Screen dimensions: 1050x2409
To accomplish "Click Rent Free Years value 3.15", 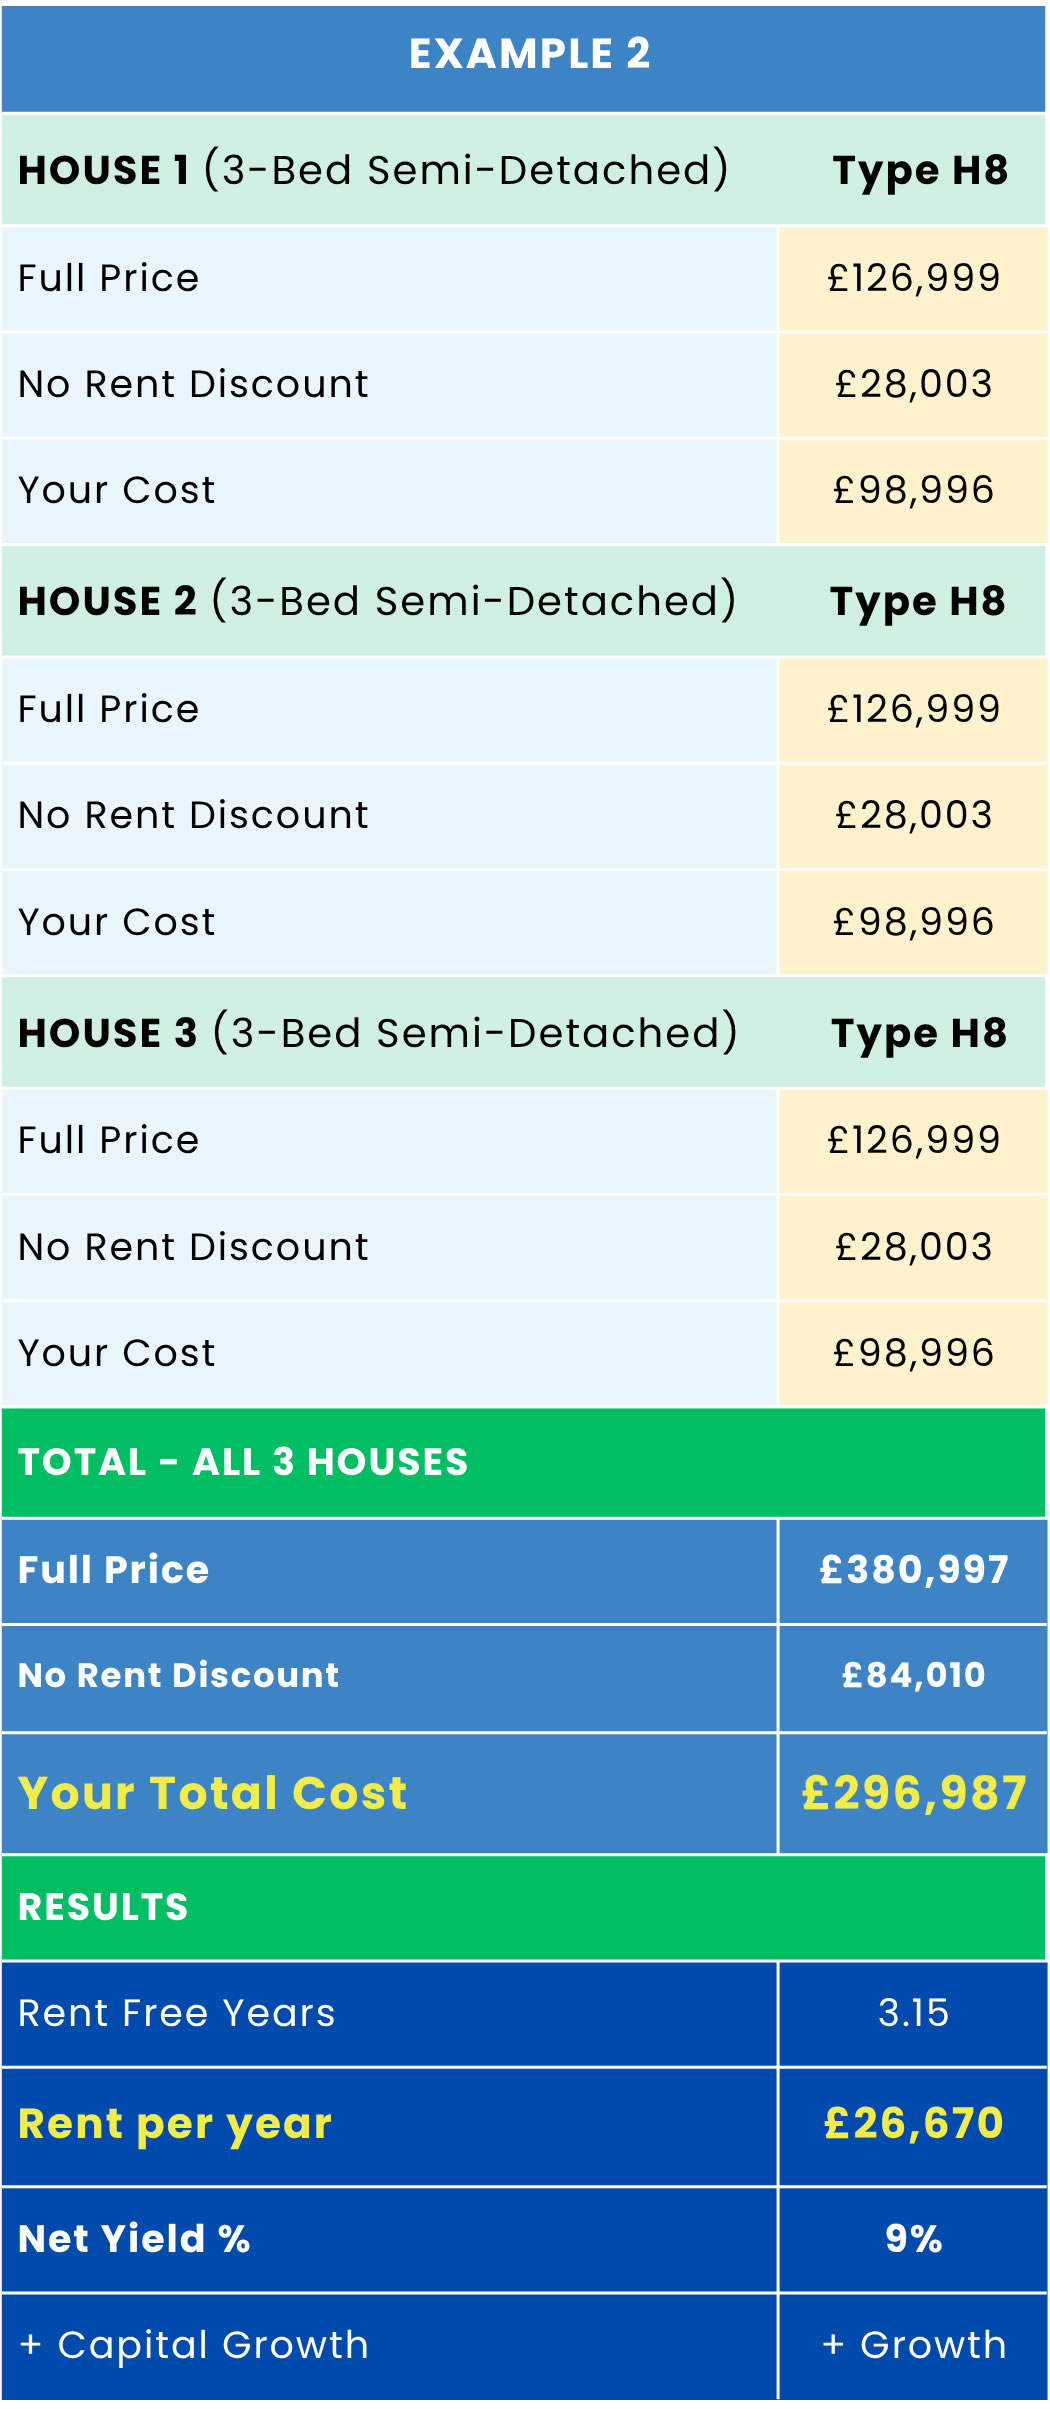I will click(913, 2013).
